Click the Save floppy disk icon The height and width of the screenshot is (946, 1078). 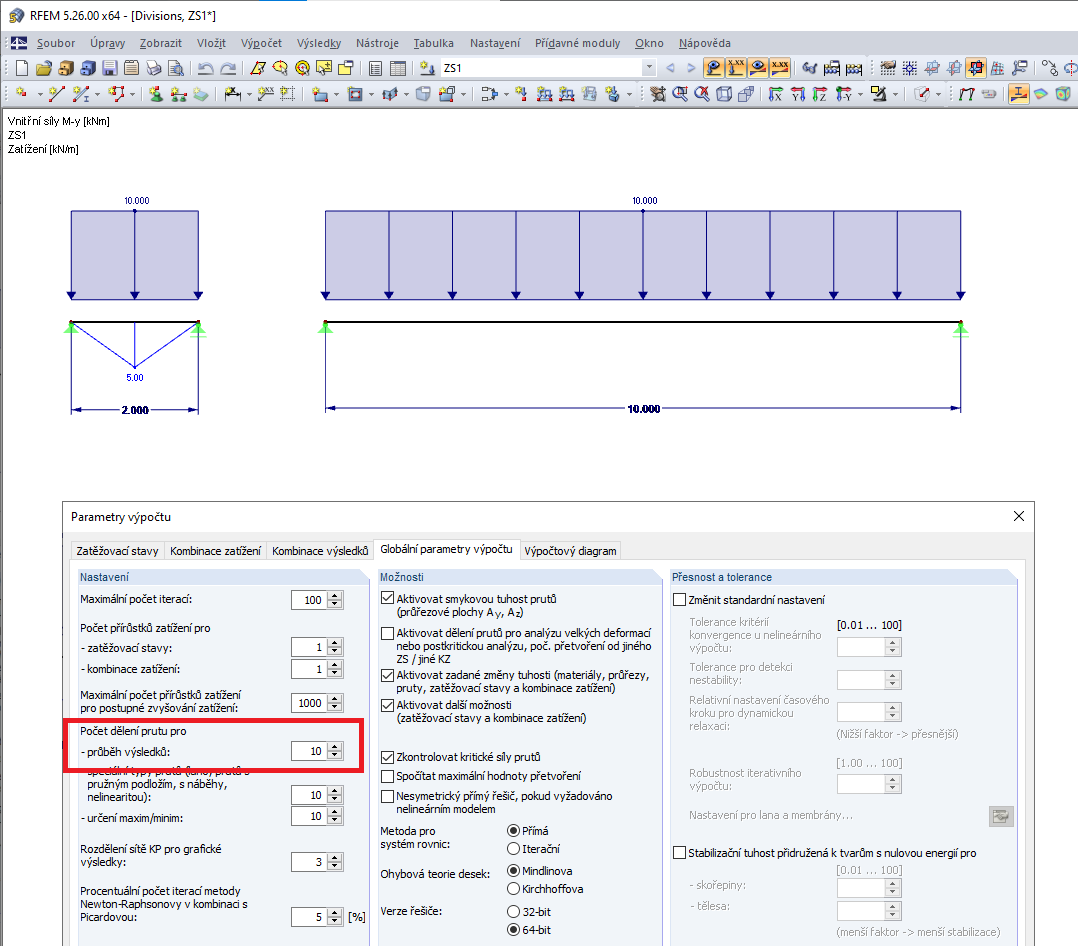pyautogui.click(x=110, y=68)
